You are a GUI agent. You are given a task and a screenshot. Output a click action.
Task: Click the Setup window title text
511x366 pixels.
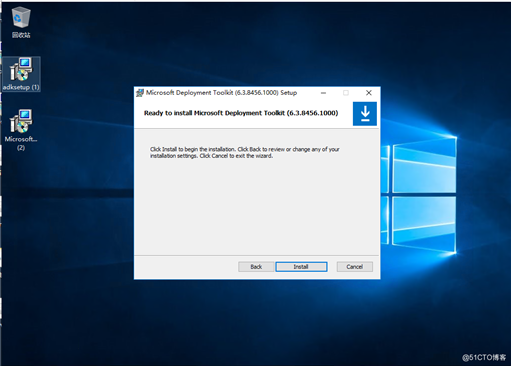pos(221,93)
